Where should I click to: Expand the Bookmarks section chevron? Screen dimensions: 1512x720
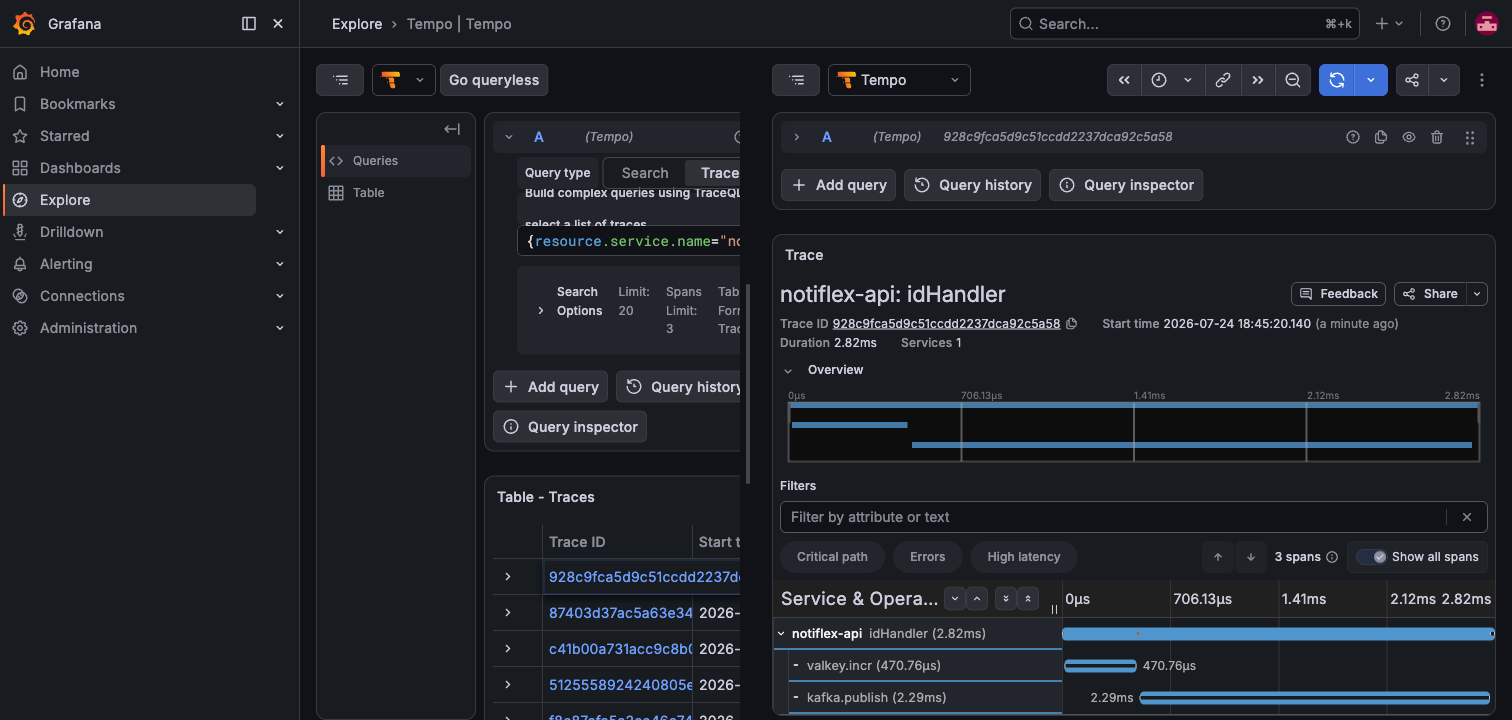[x=280, y=104]
